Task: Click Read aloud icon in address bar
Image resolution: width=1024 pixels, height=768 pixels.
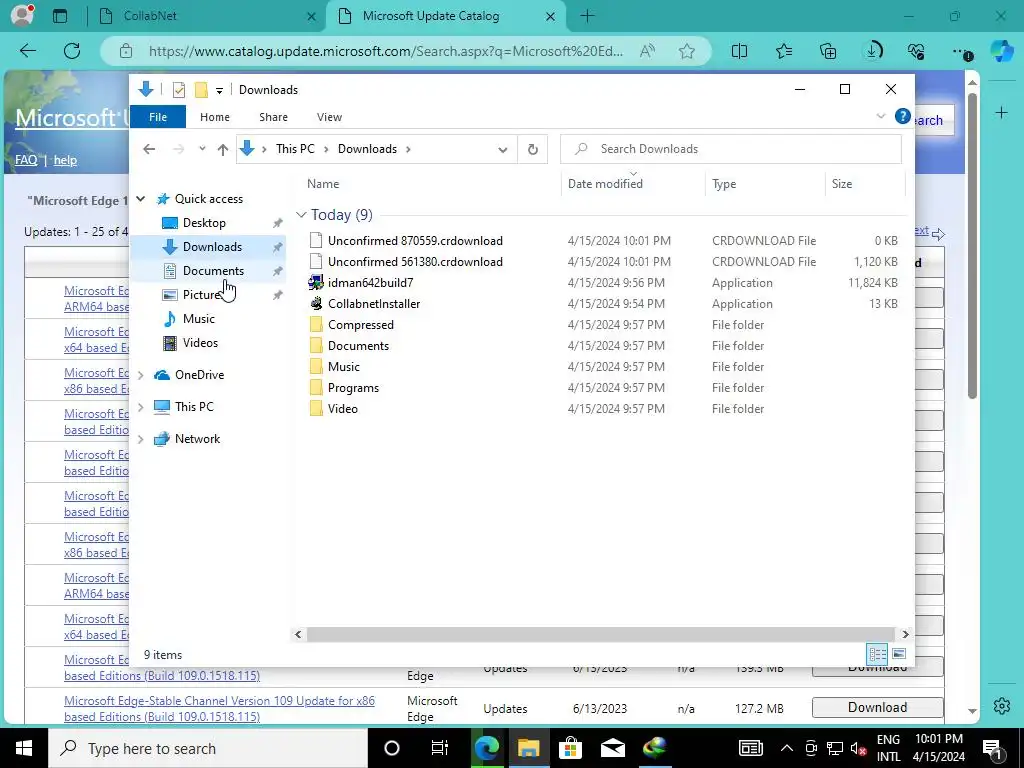Action: pos(647,51)
